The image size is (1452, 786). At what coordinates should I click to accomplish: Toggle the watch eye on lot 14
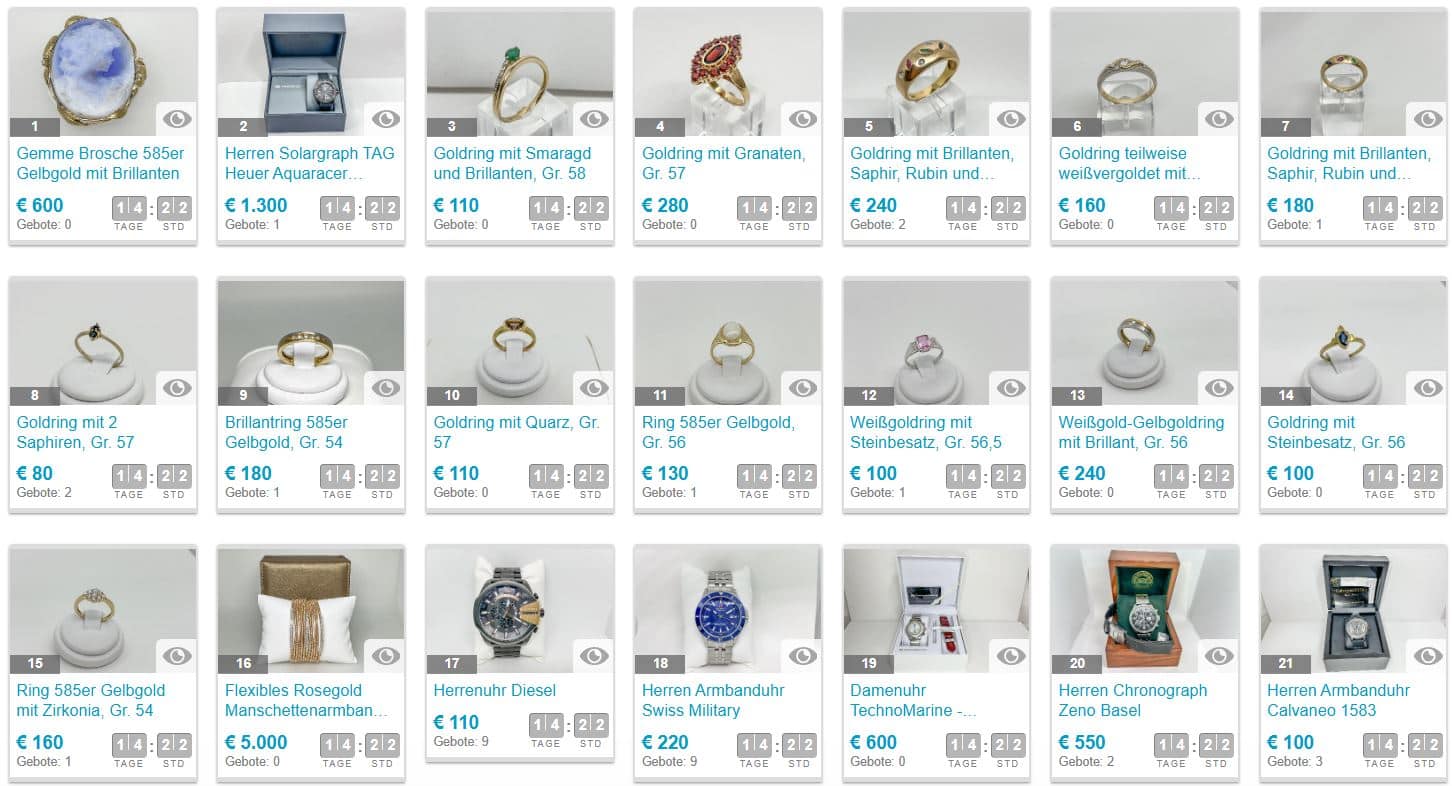pos(1427,388)
